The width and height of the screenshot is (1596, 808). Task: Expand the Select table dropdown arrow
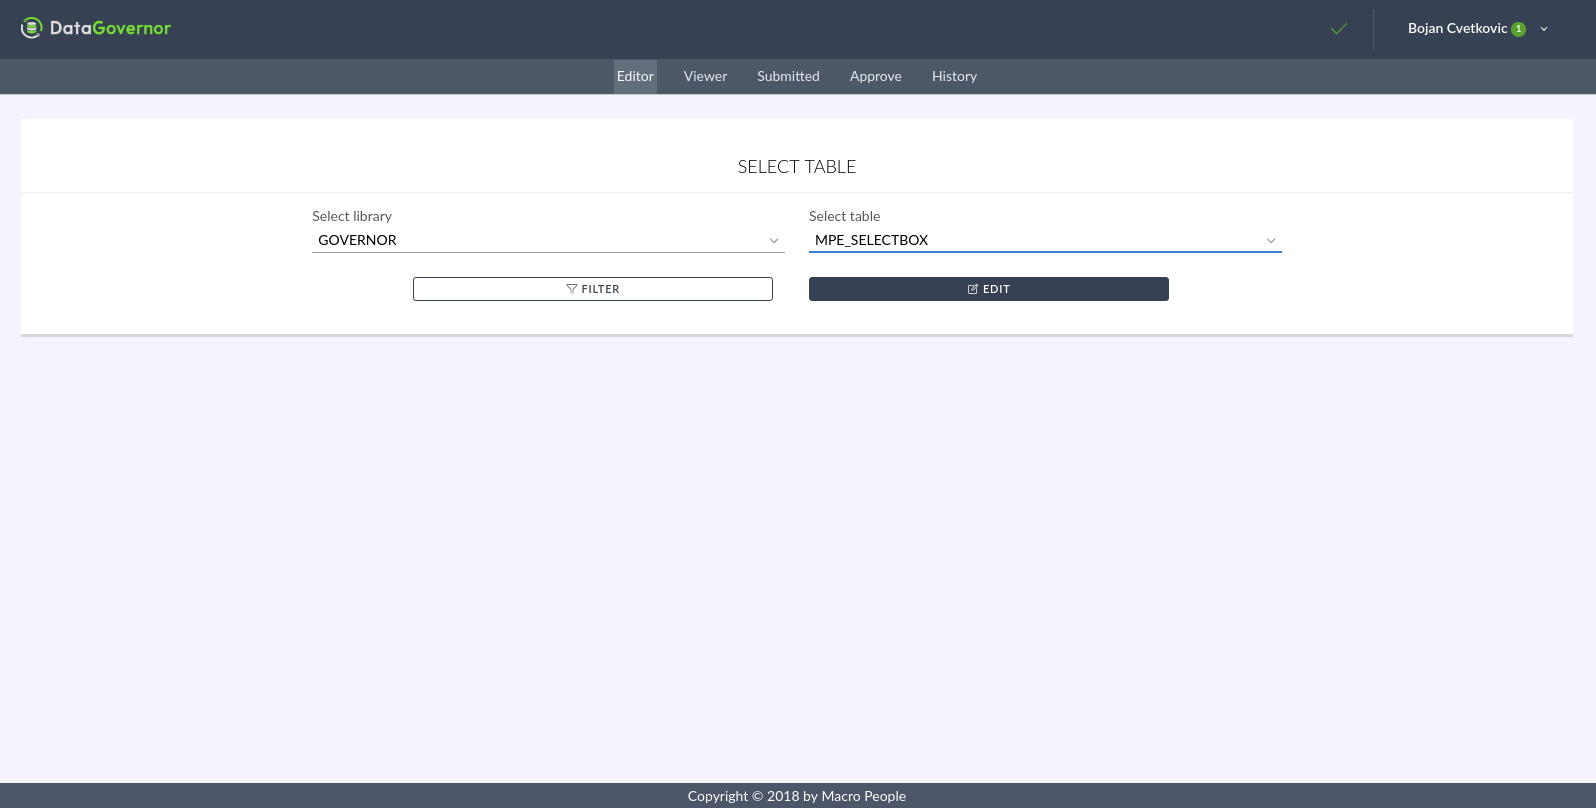coord(1270,241)
